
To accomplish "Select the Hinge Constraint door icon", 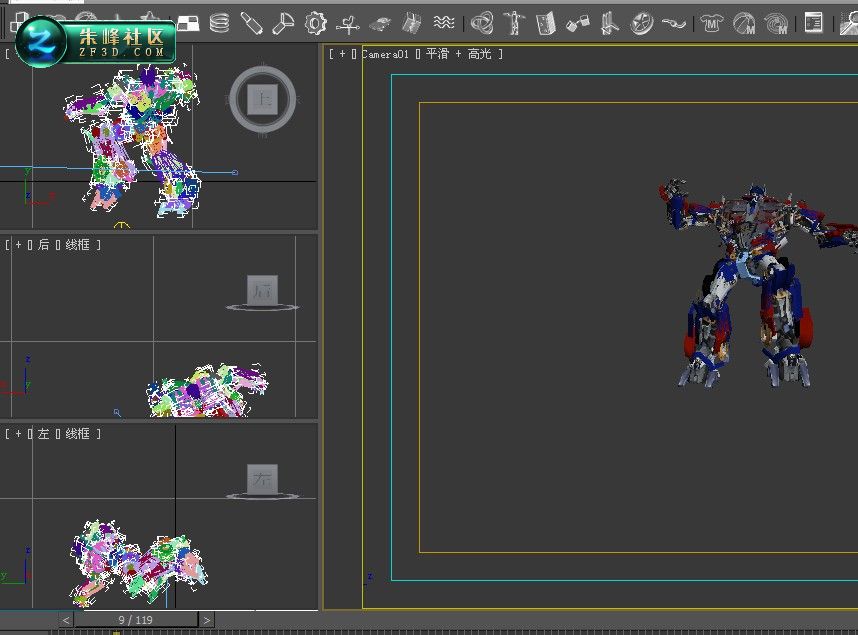I will tap(546, 24).
